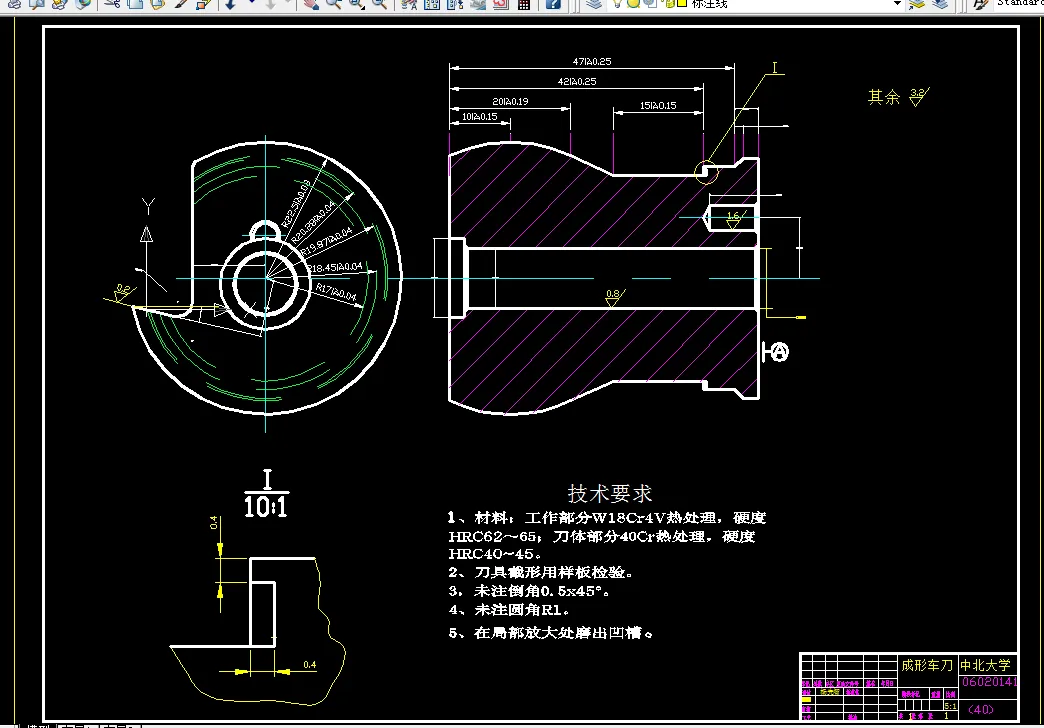Click the 10:1 detail scale label
The height and width of the screenshot is (728, 1044).
[x=266, y=508]
